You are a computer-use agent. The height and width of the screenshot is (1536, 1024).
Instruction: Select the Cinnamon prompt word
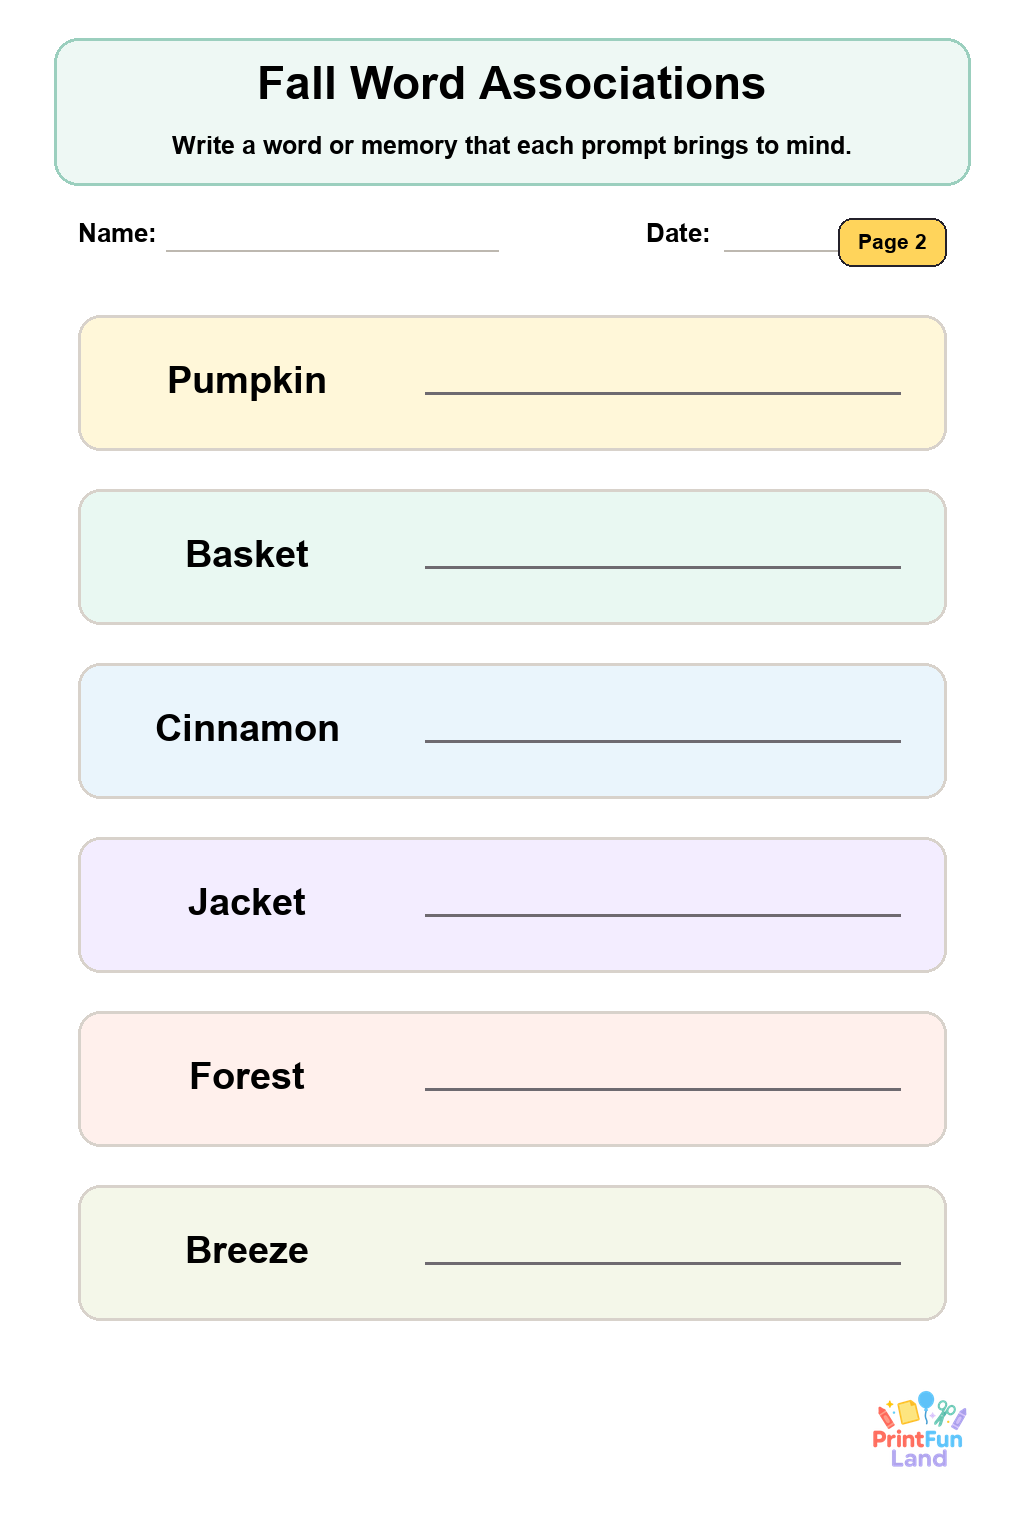[x=247, y=728]
